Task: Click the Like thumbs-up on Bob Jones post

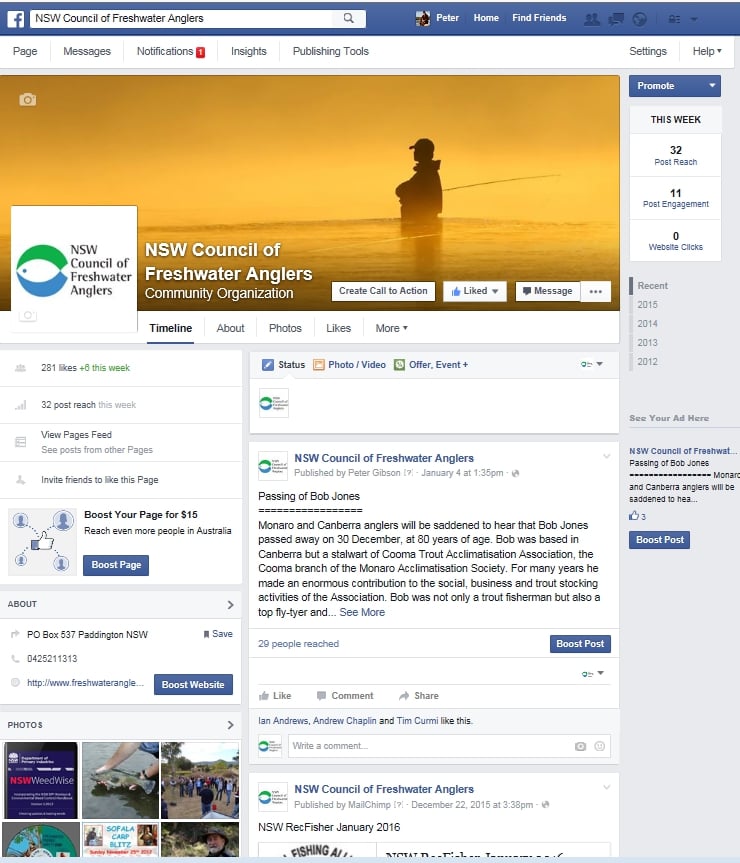Action: click(x=264, y=696)
